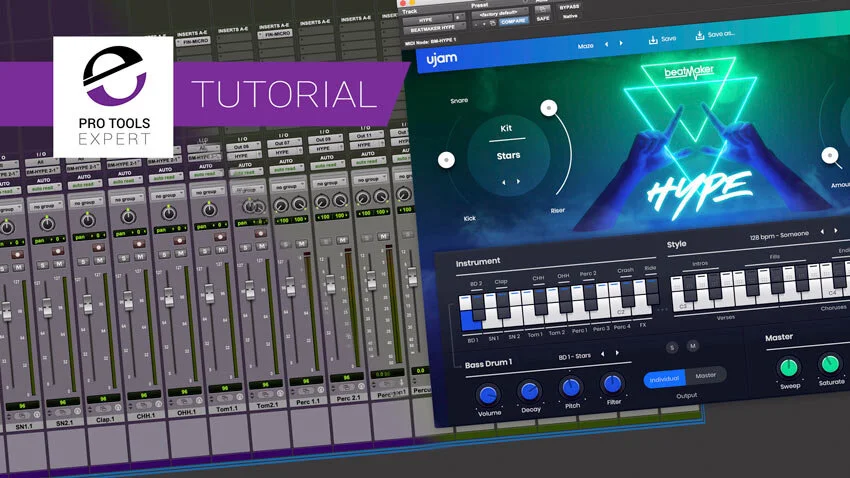This screenshot has height=478, width=850.
Task: Mute the instrument with the M button in HYPE
Action: coord(693,346)
